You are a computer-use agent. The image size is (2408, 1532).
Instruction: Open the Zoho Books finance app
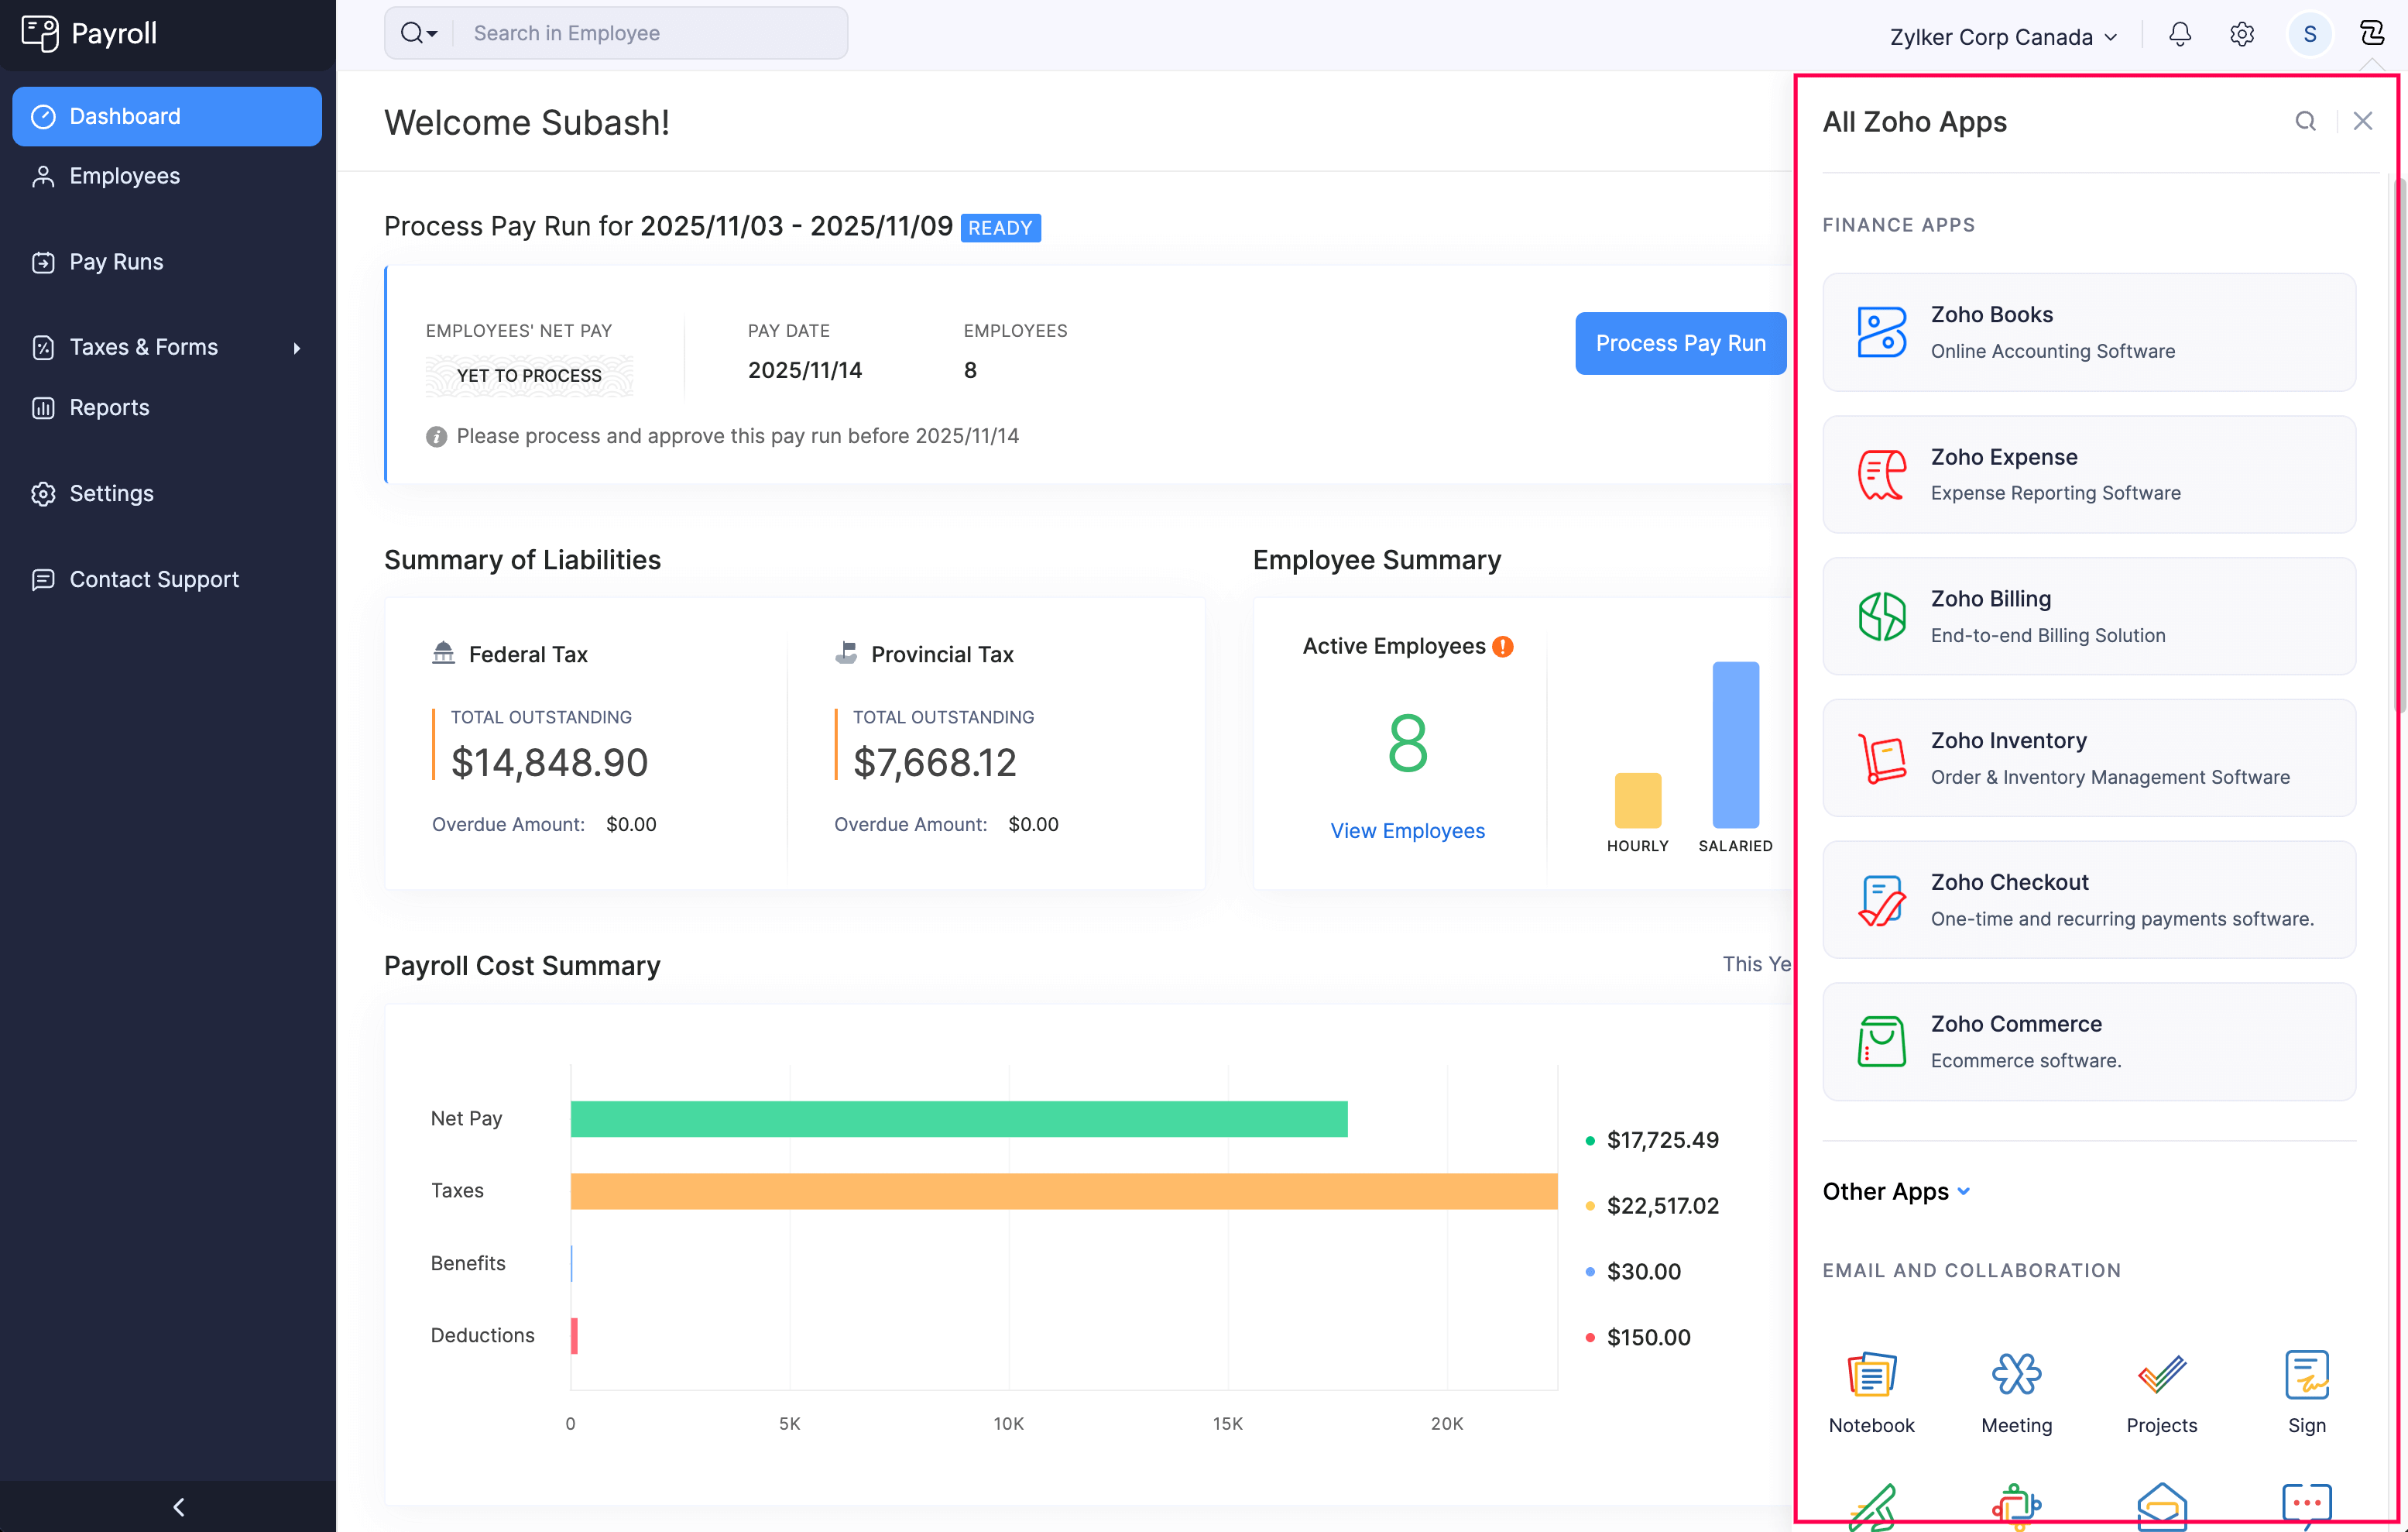click(2088, 332)
